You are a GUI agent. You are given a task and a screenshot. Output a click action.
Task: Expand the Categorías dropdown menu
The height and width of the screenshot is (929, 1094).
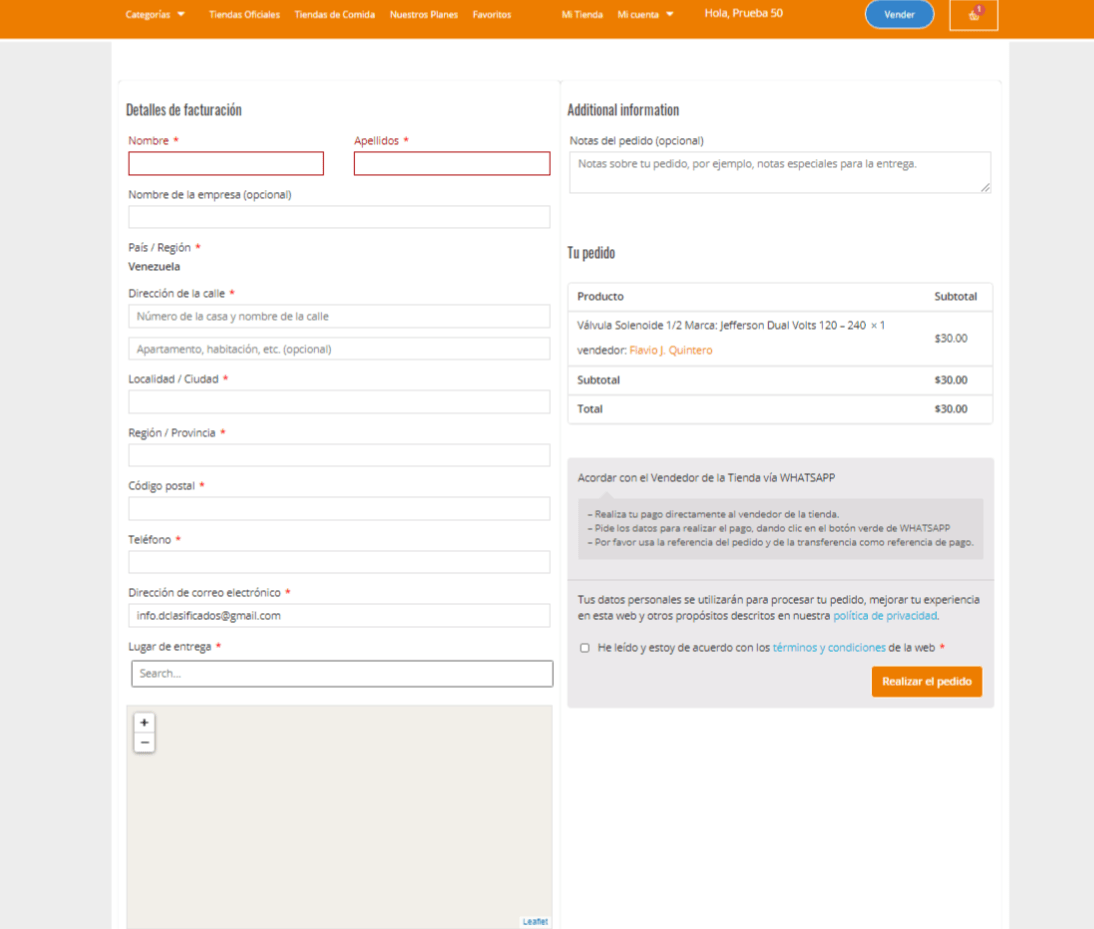[x=155, y=15]
